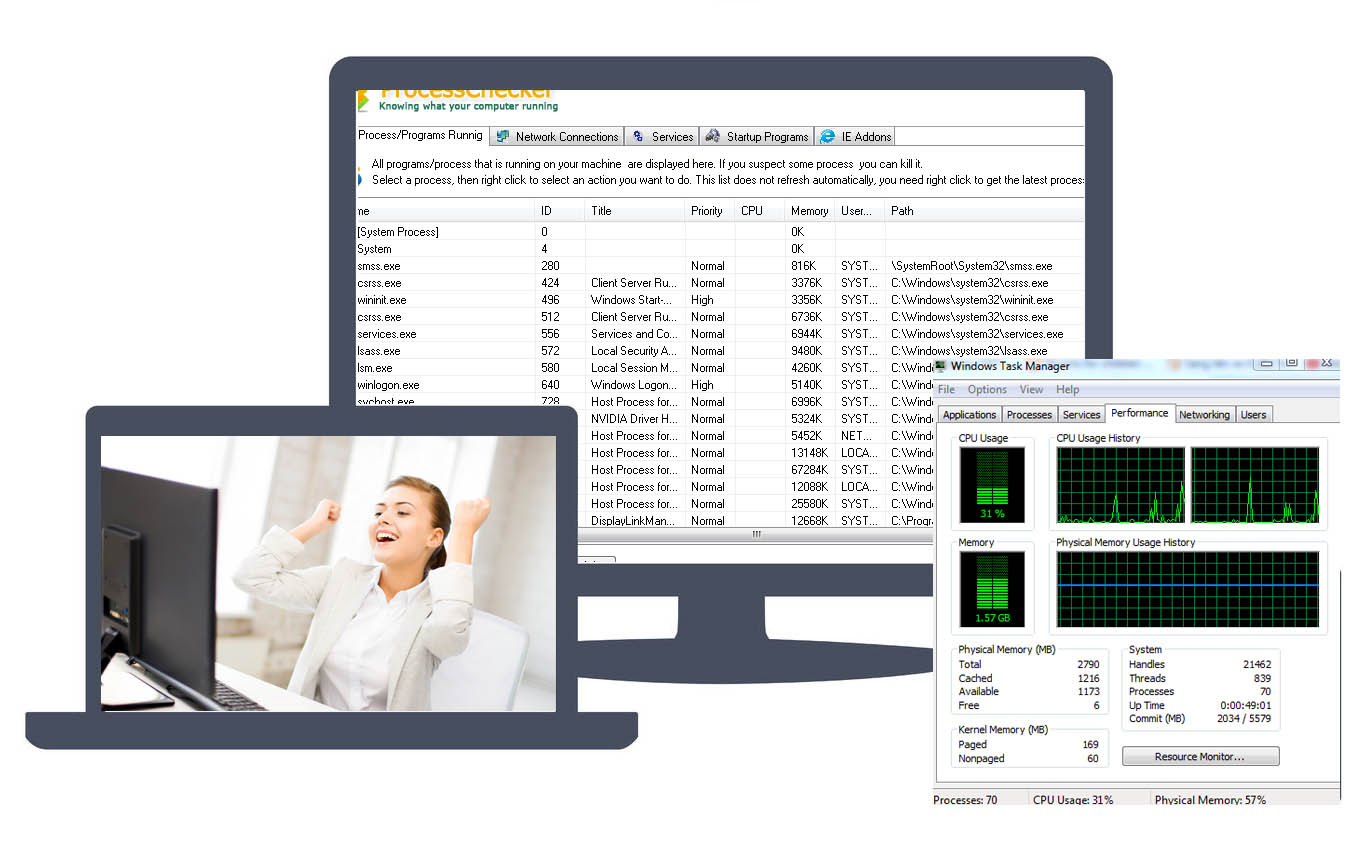Click the IE Addons Internet Explorer icon
The height and width of the screenshot is (862, 1360).
827,136
